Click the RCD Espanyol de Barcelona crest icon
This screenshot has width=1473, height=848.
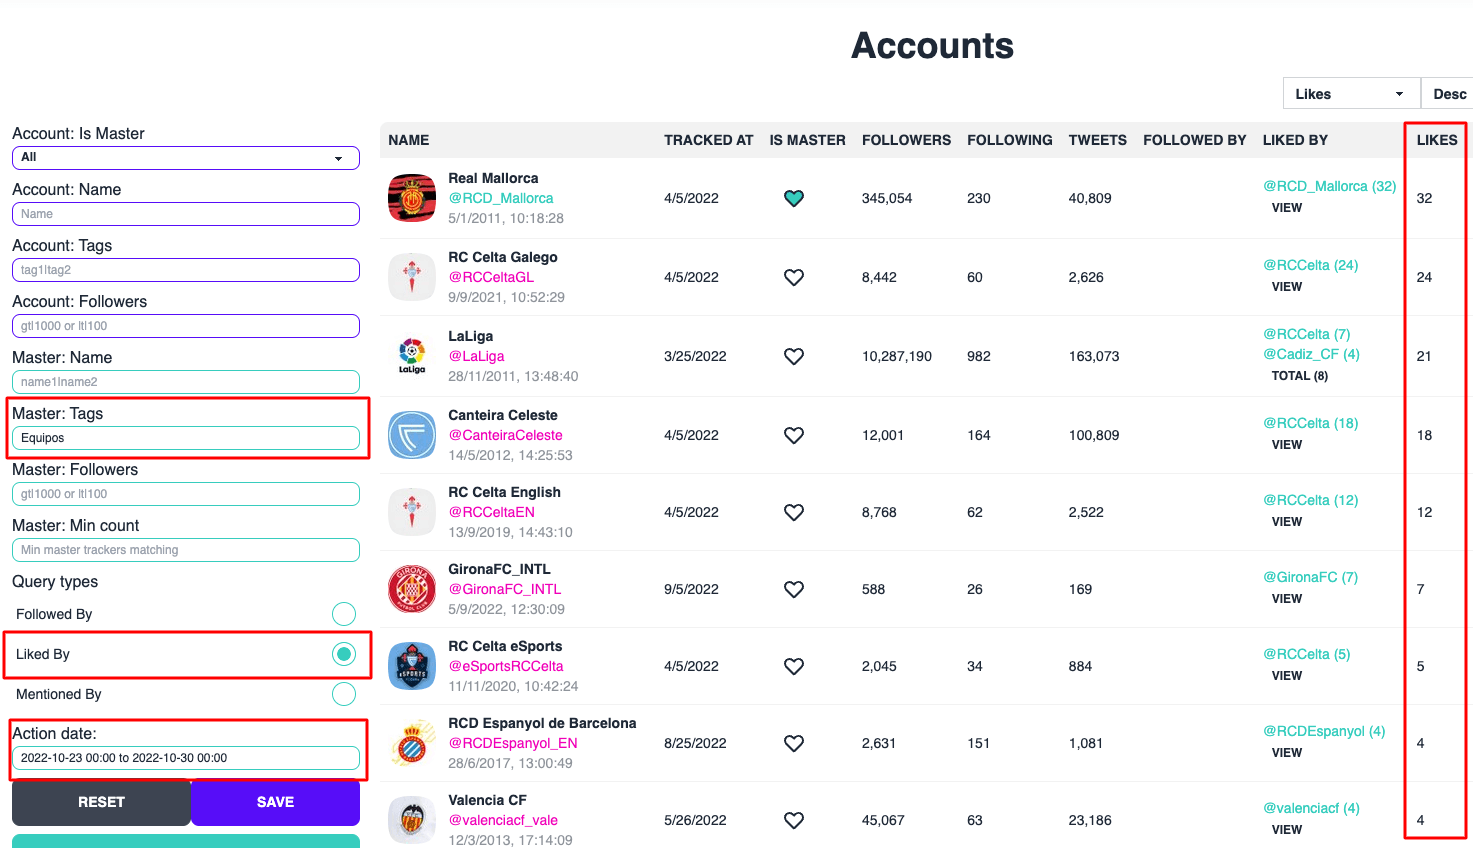(411, 742)
